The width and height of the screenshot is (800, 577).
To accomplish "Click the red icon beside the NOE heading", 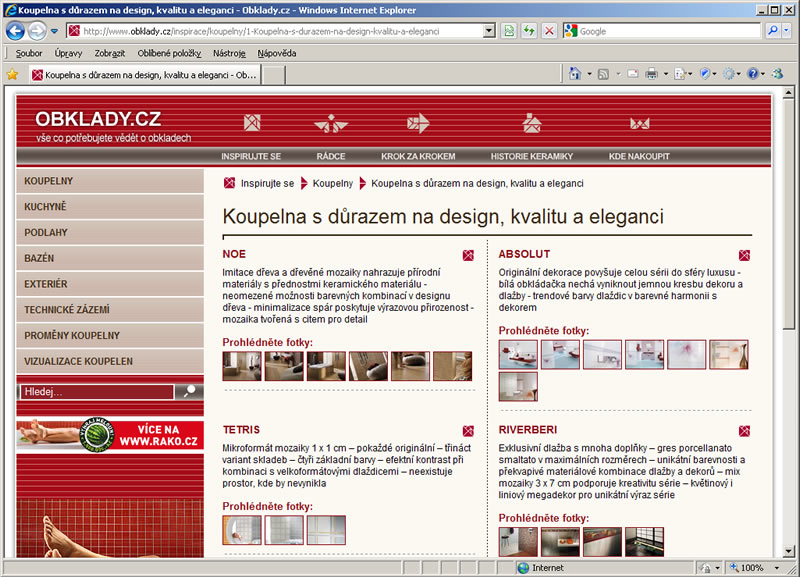I will (x=468, y=255).
